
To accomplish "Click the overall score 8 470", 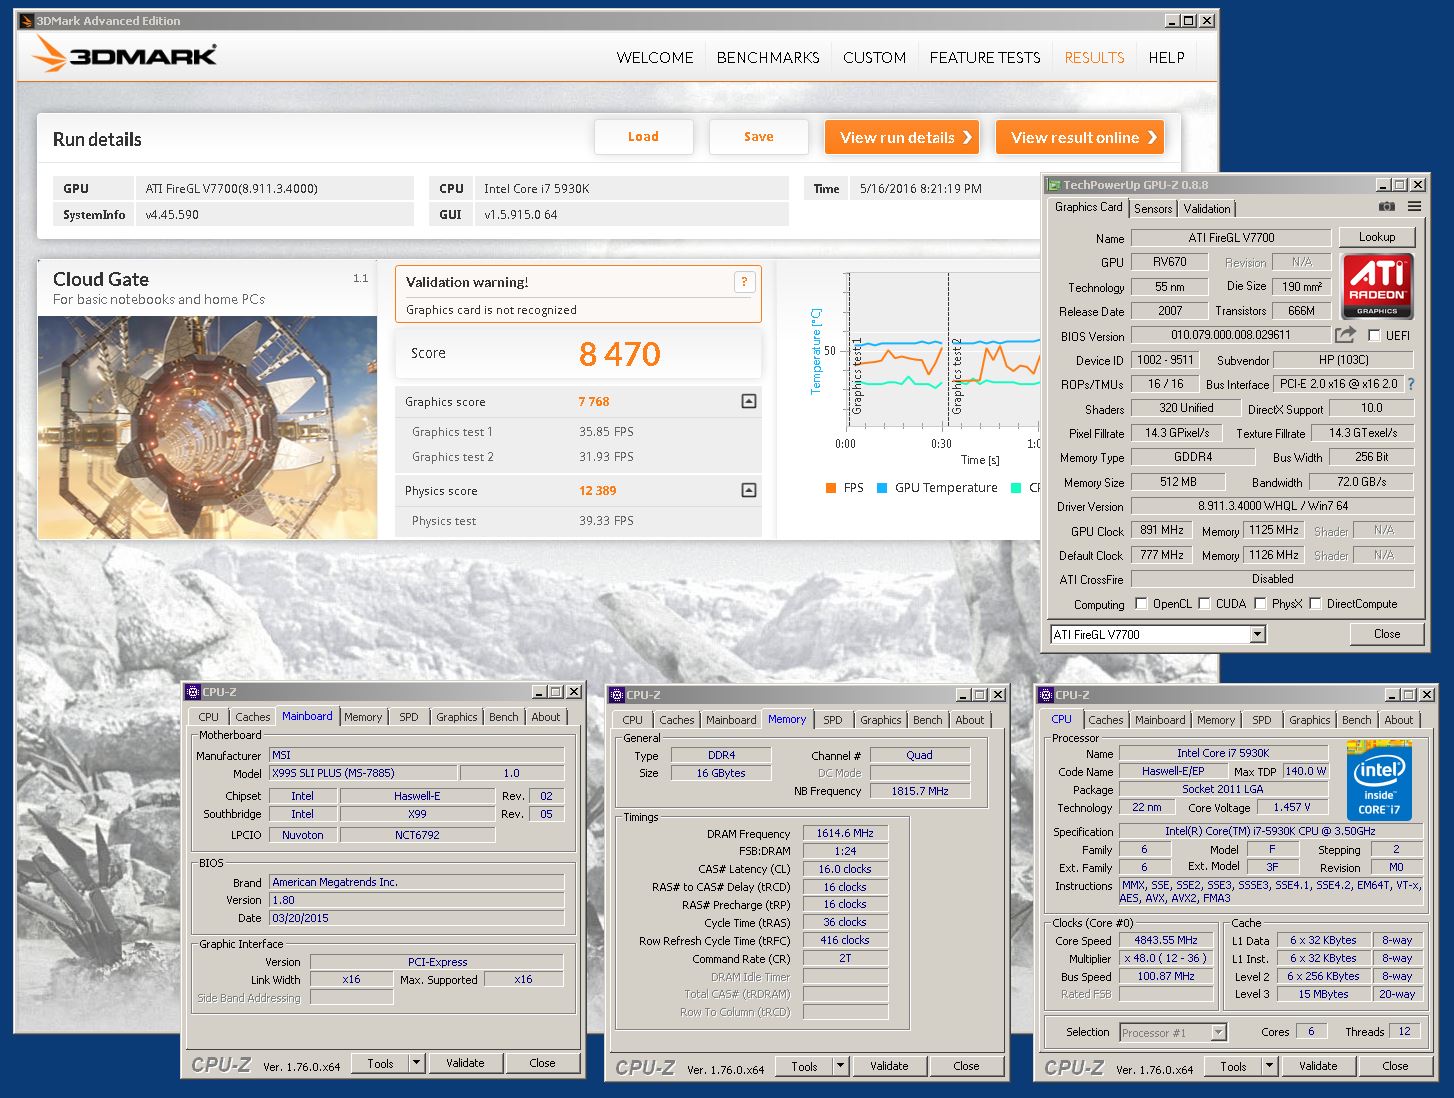I will click(620, 354).
